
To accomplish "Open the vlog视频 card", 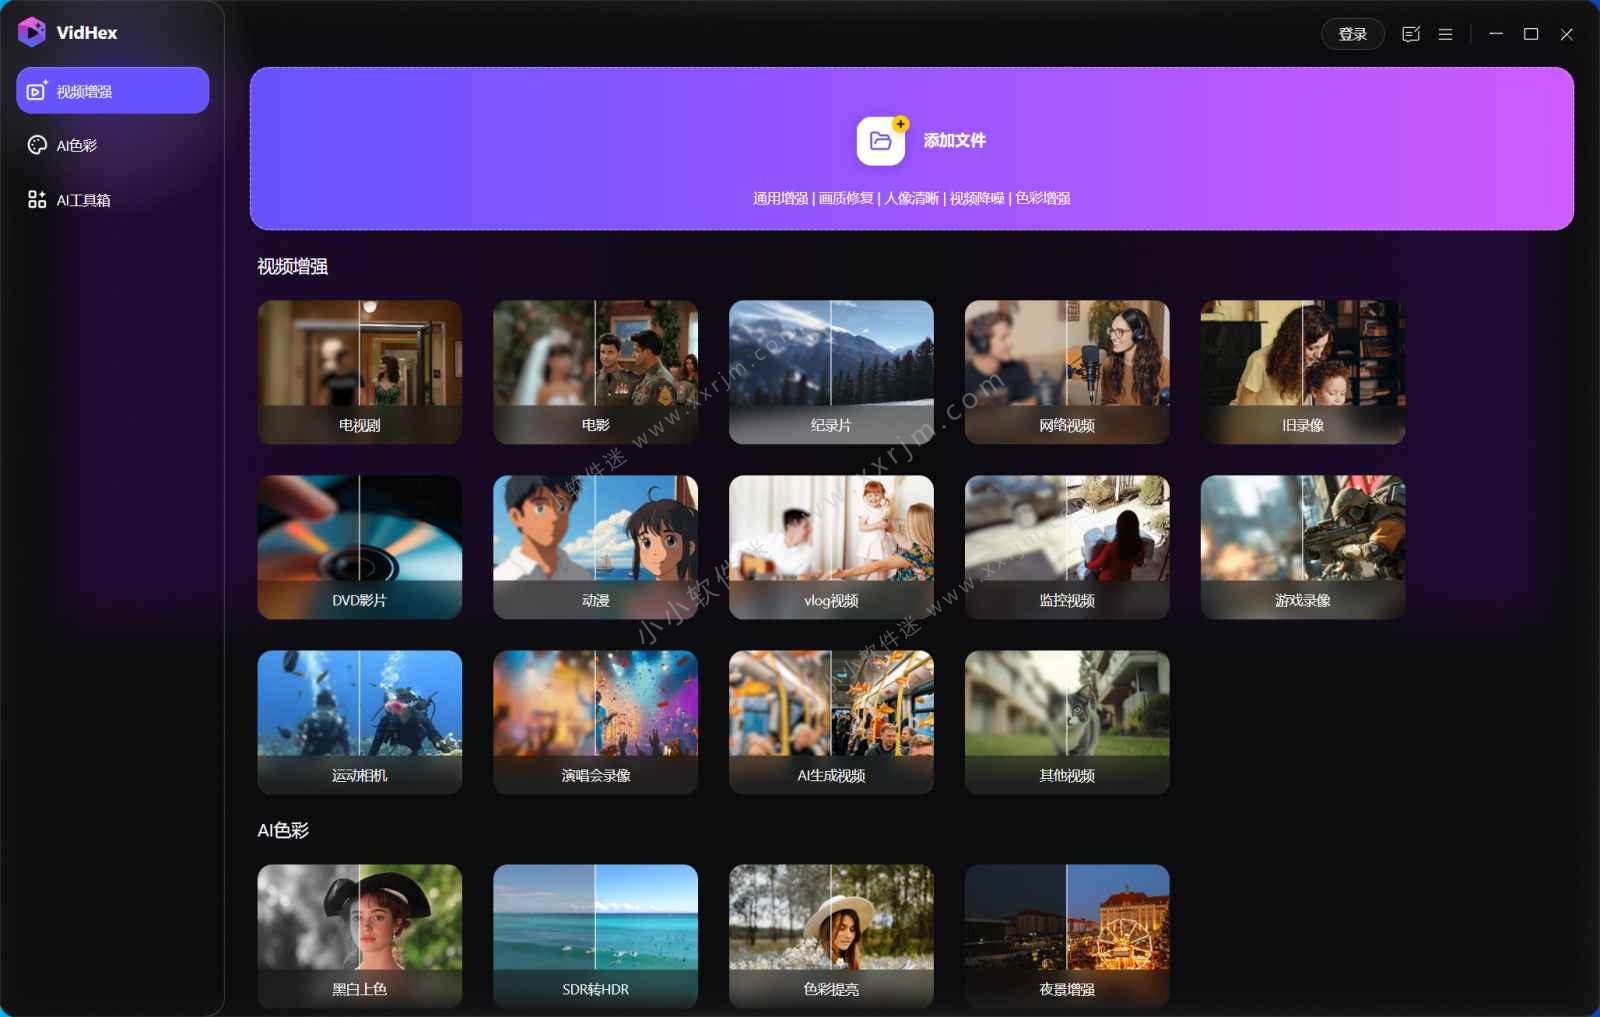I will (x=832, y=547).
